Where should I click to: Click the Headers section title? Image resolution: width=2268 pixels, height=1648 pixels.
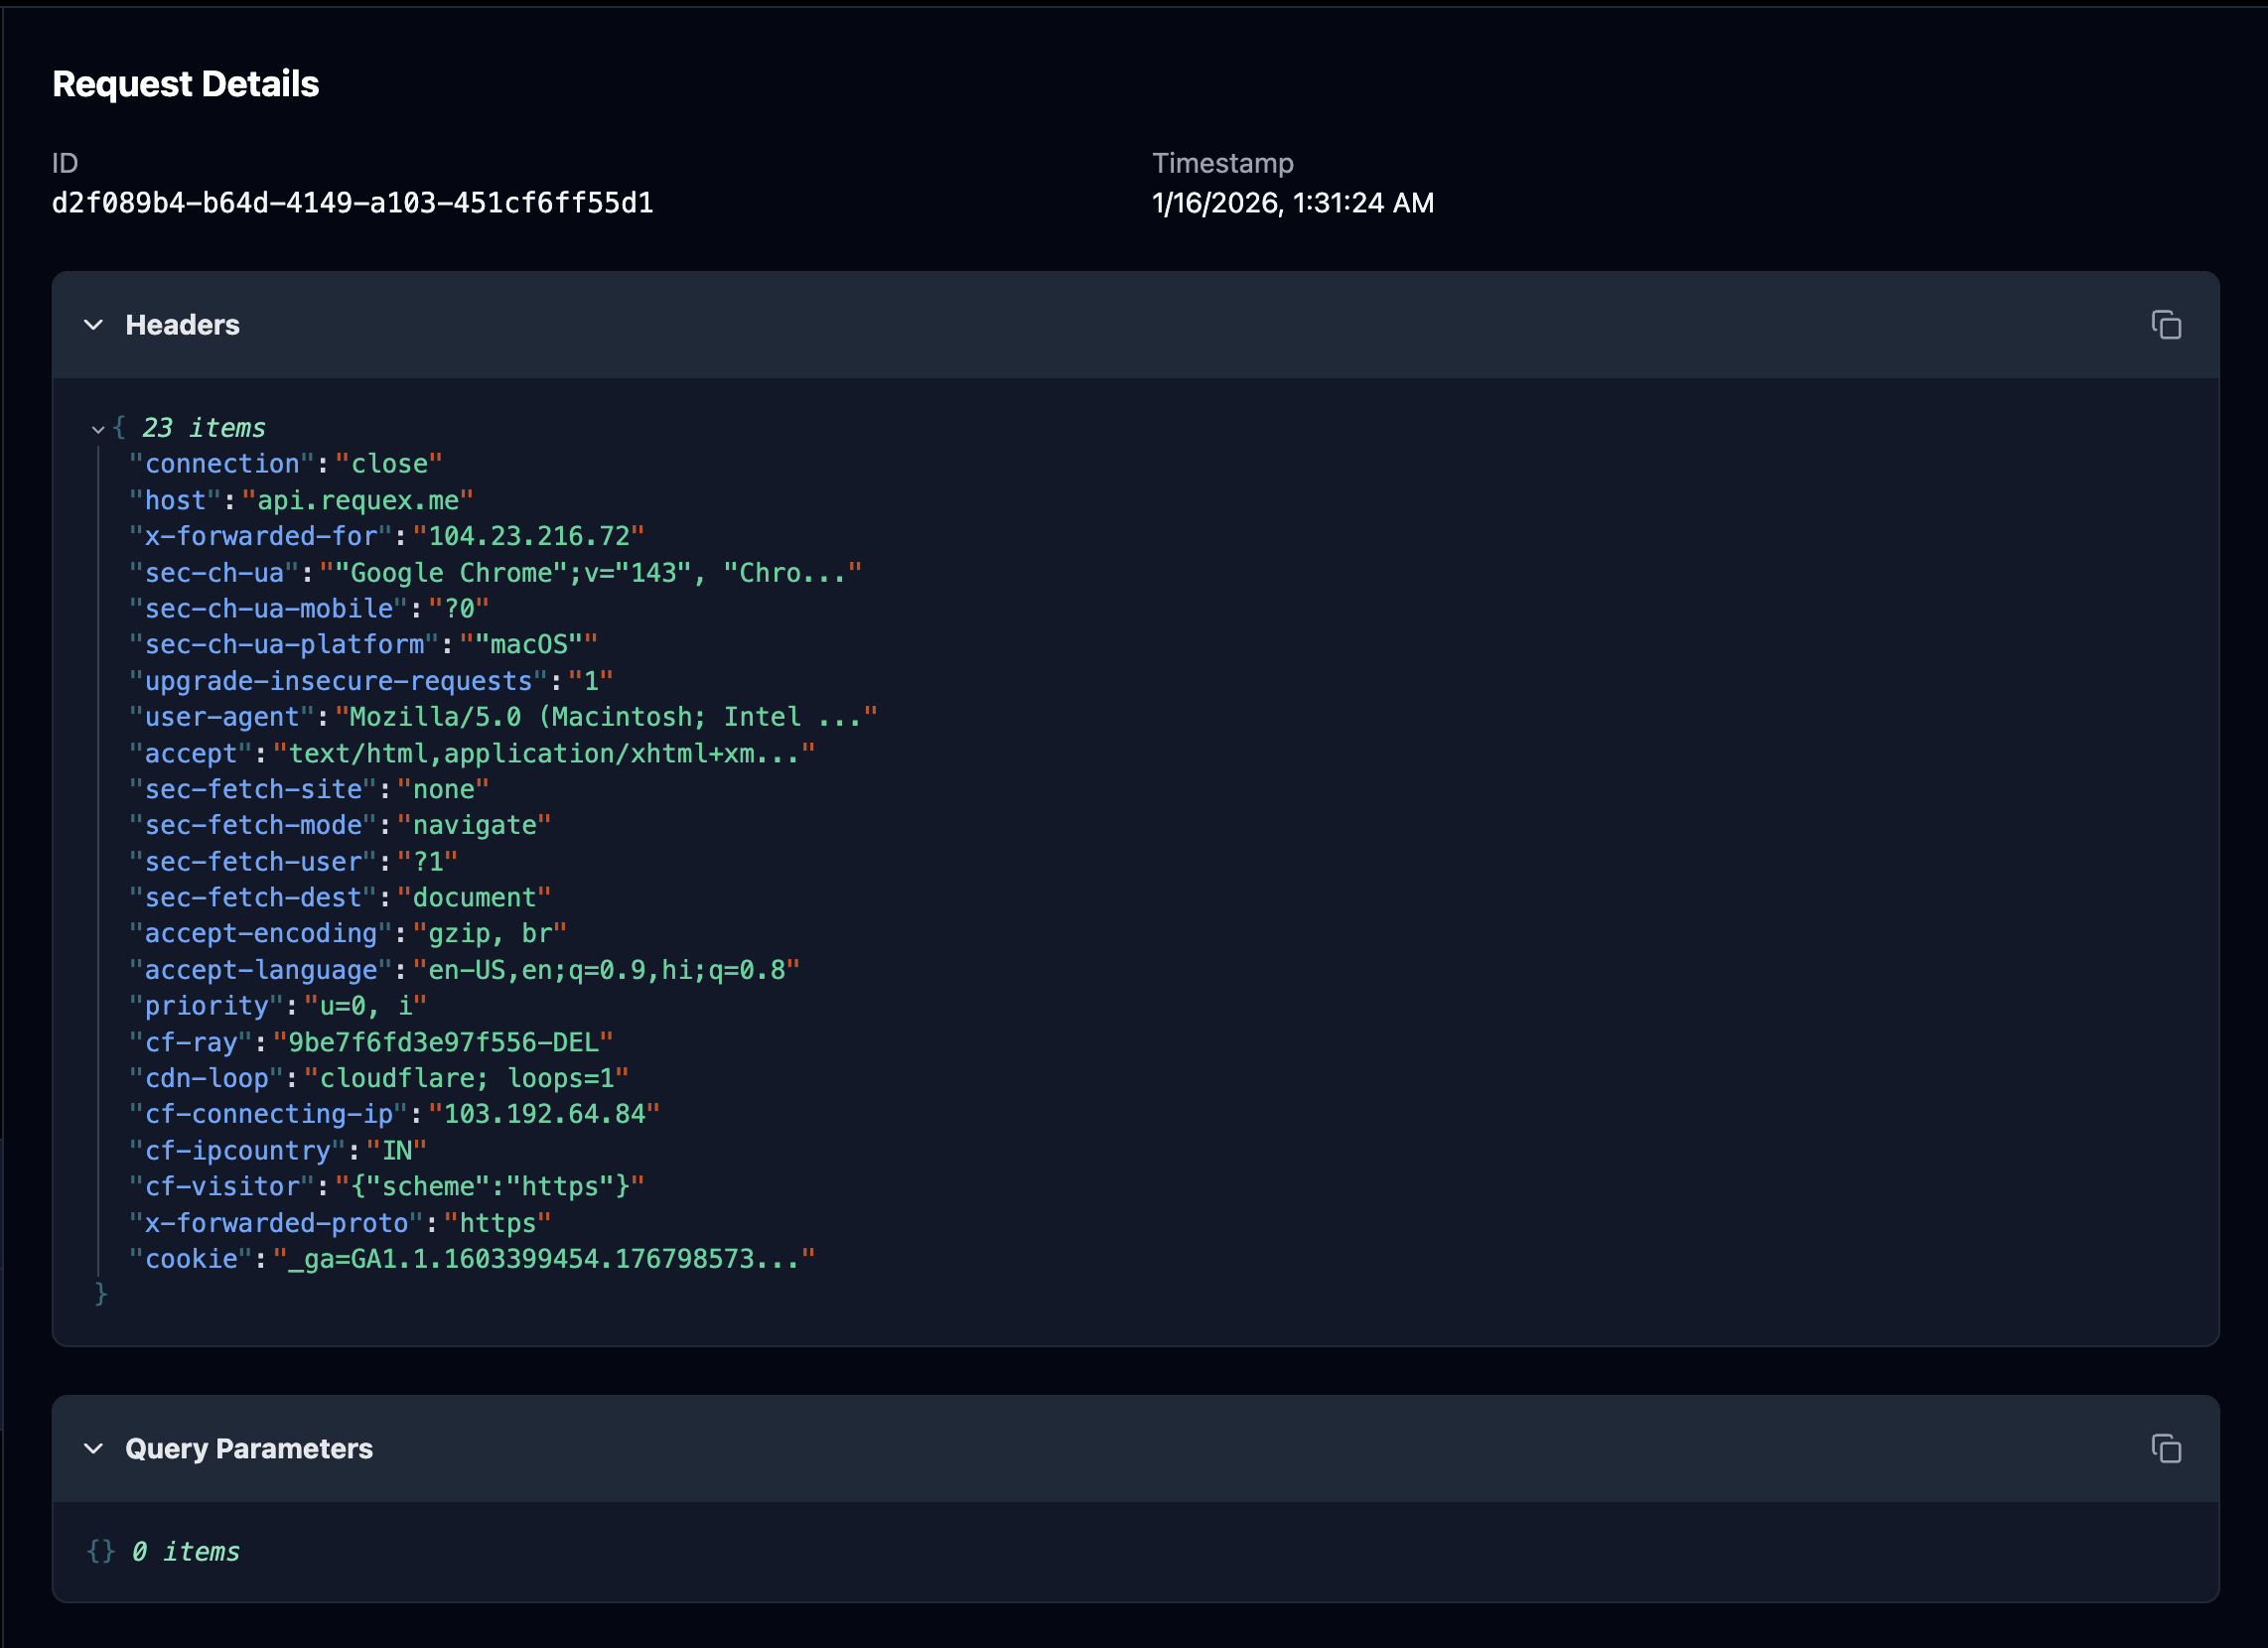tap(181, 324)
